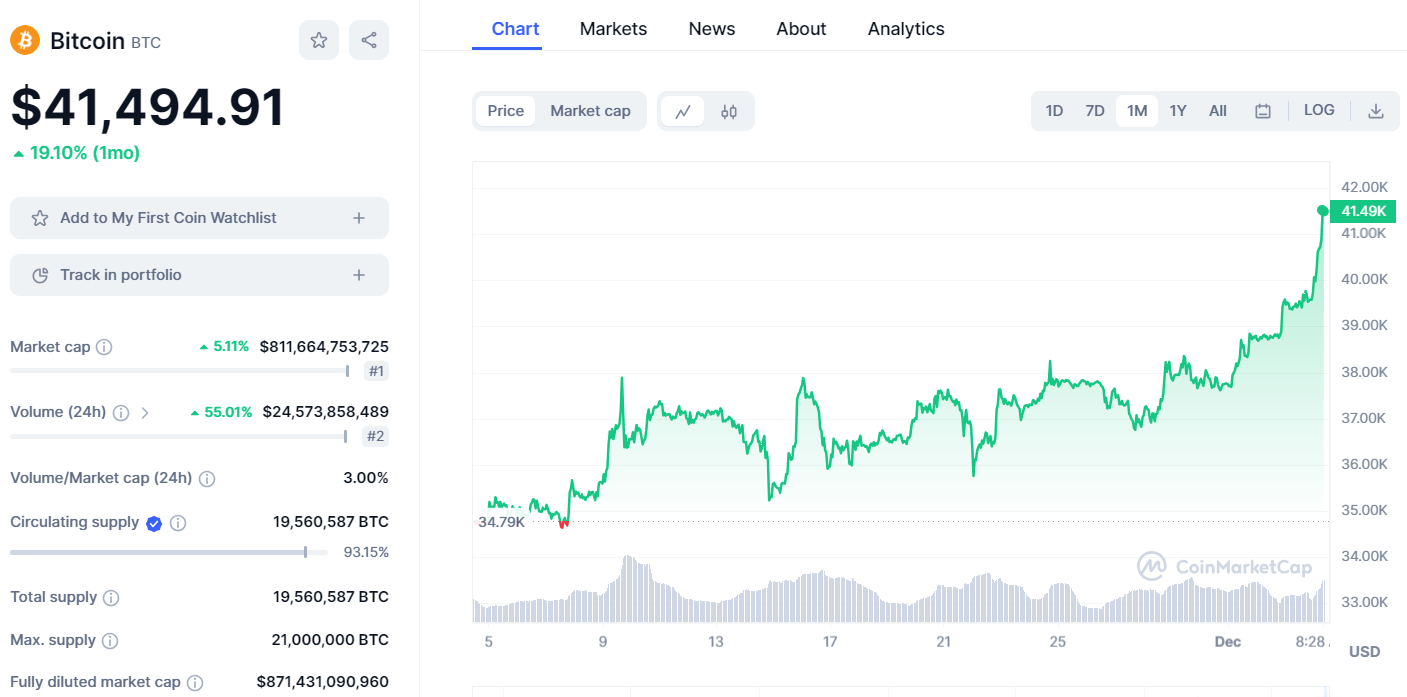The height and width of the screenshot is (697, 1407).
Task: Click the circulating supply 93.15% bar
Action: click(169, 552)
